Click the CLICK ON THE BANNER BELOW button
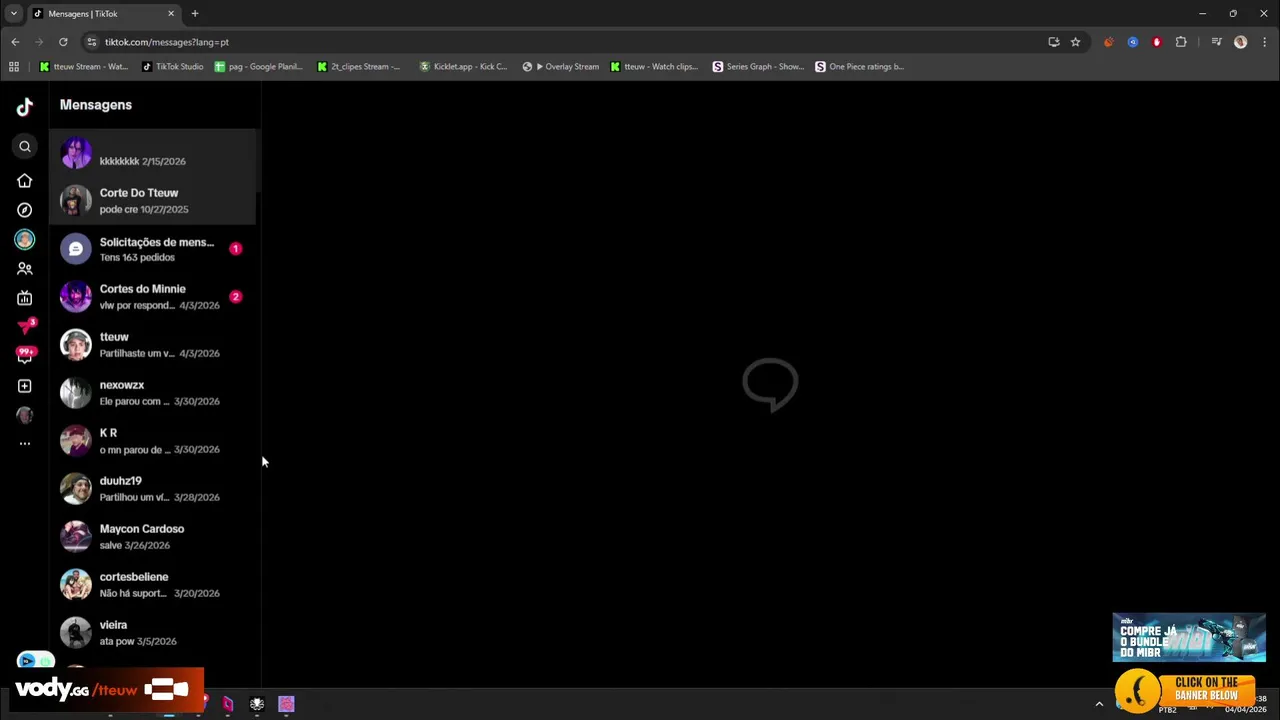This screenshot has height=720, width=1280. coord(1186,689)
